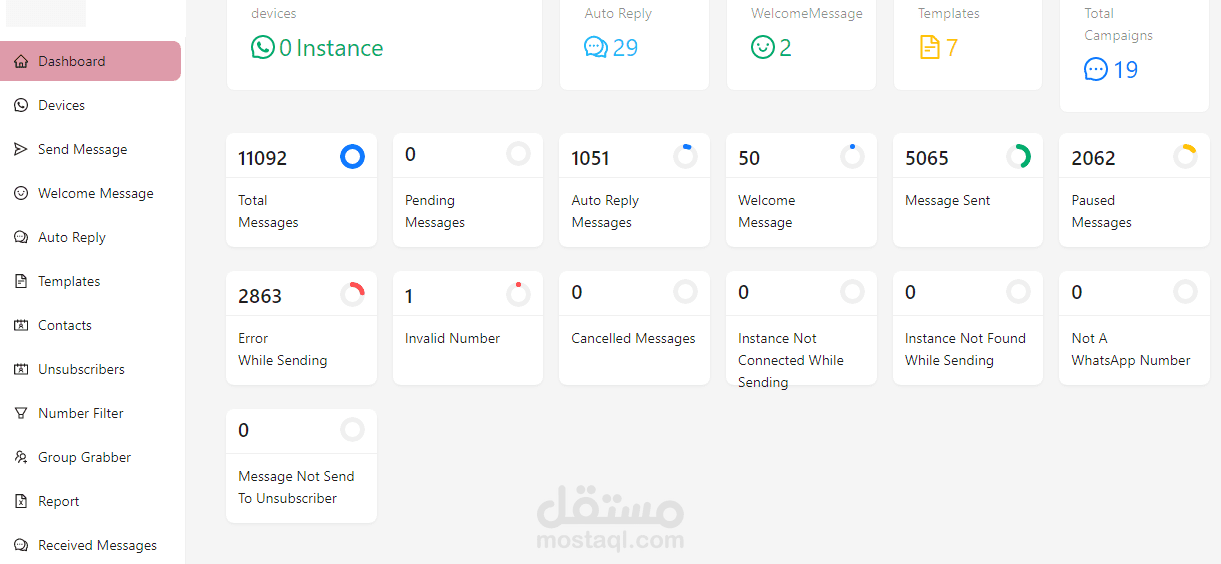Click the Unsubscribers icon in sidebar
1221x564 pixels.
point(21,369)
